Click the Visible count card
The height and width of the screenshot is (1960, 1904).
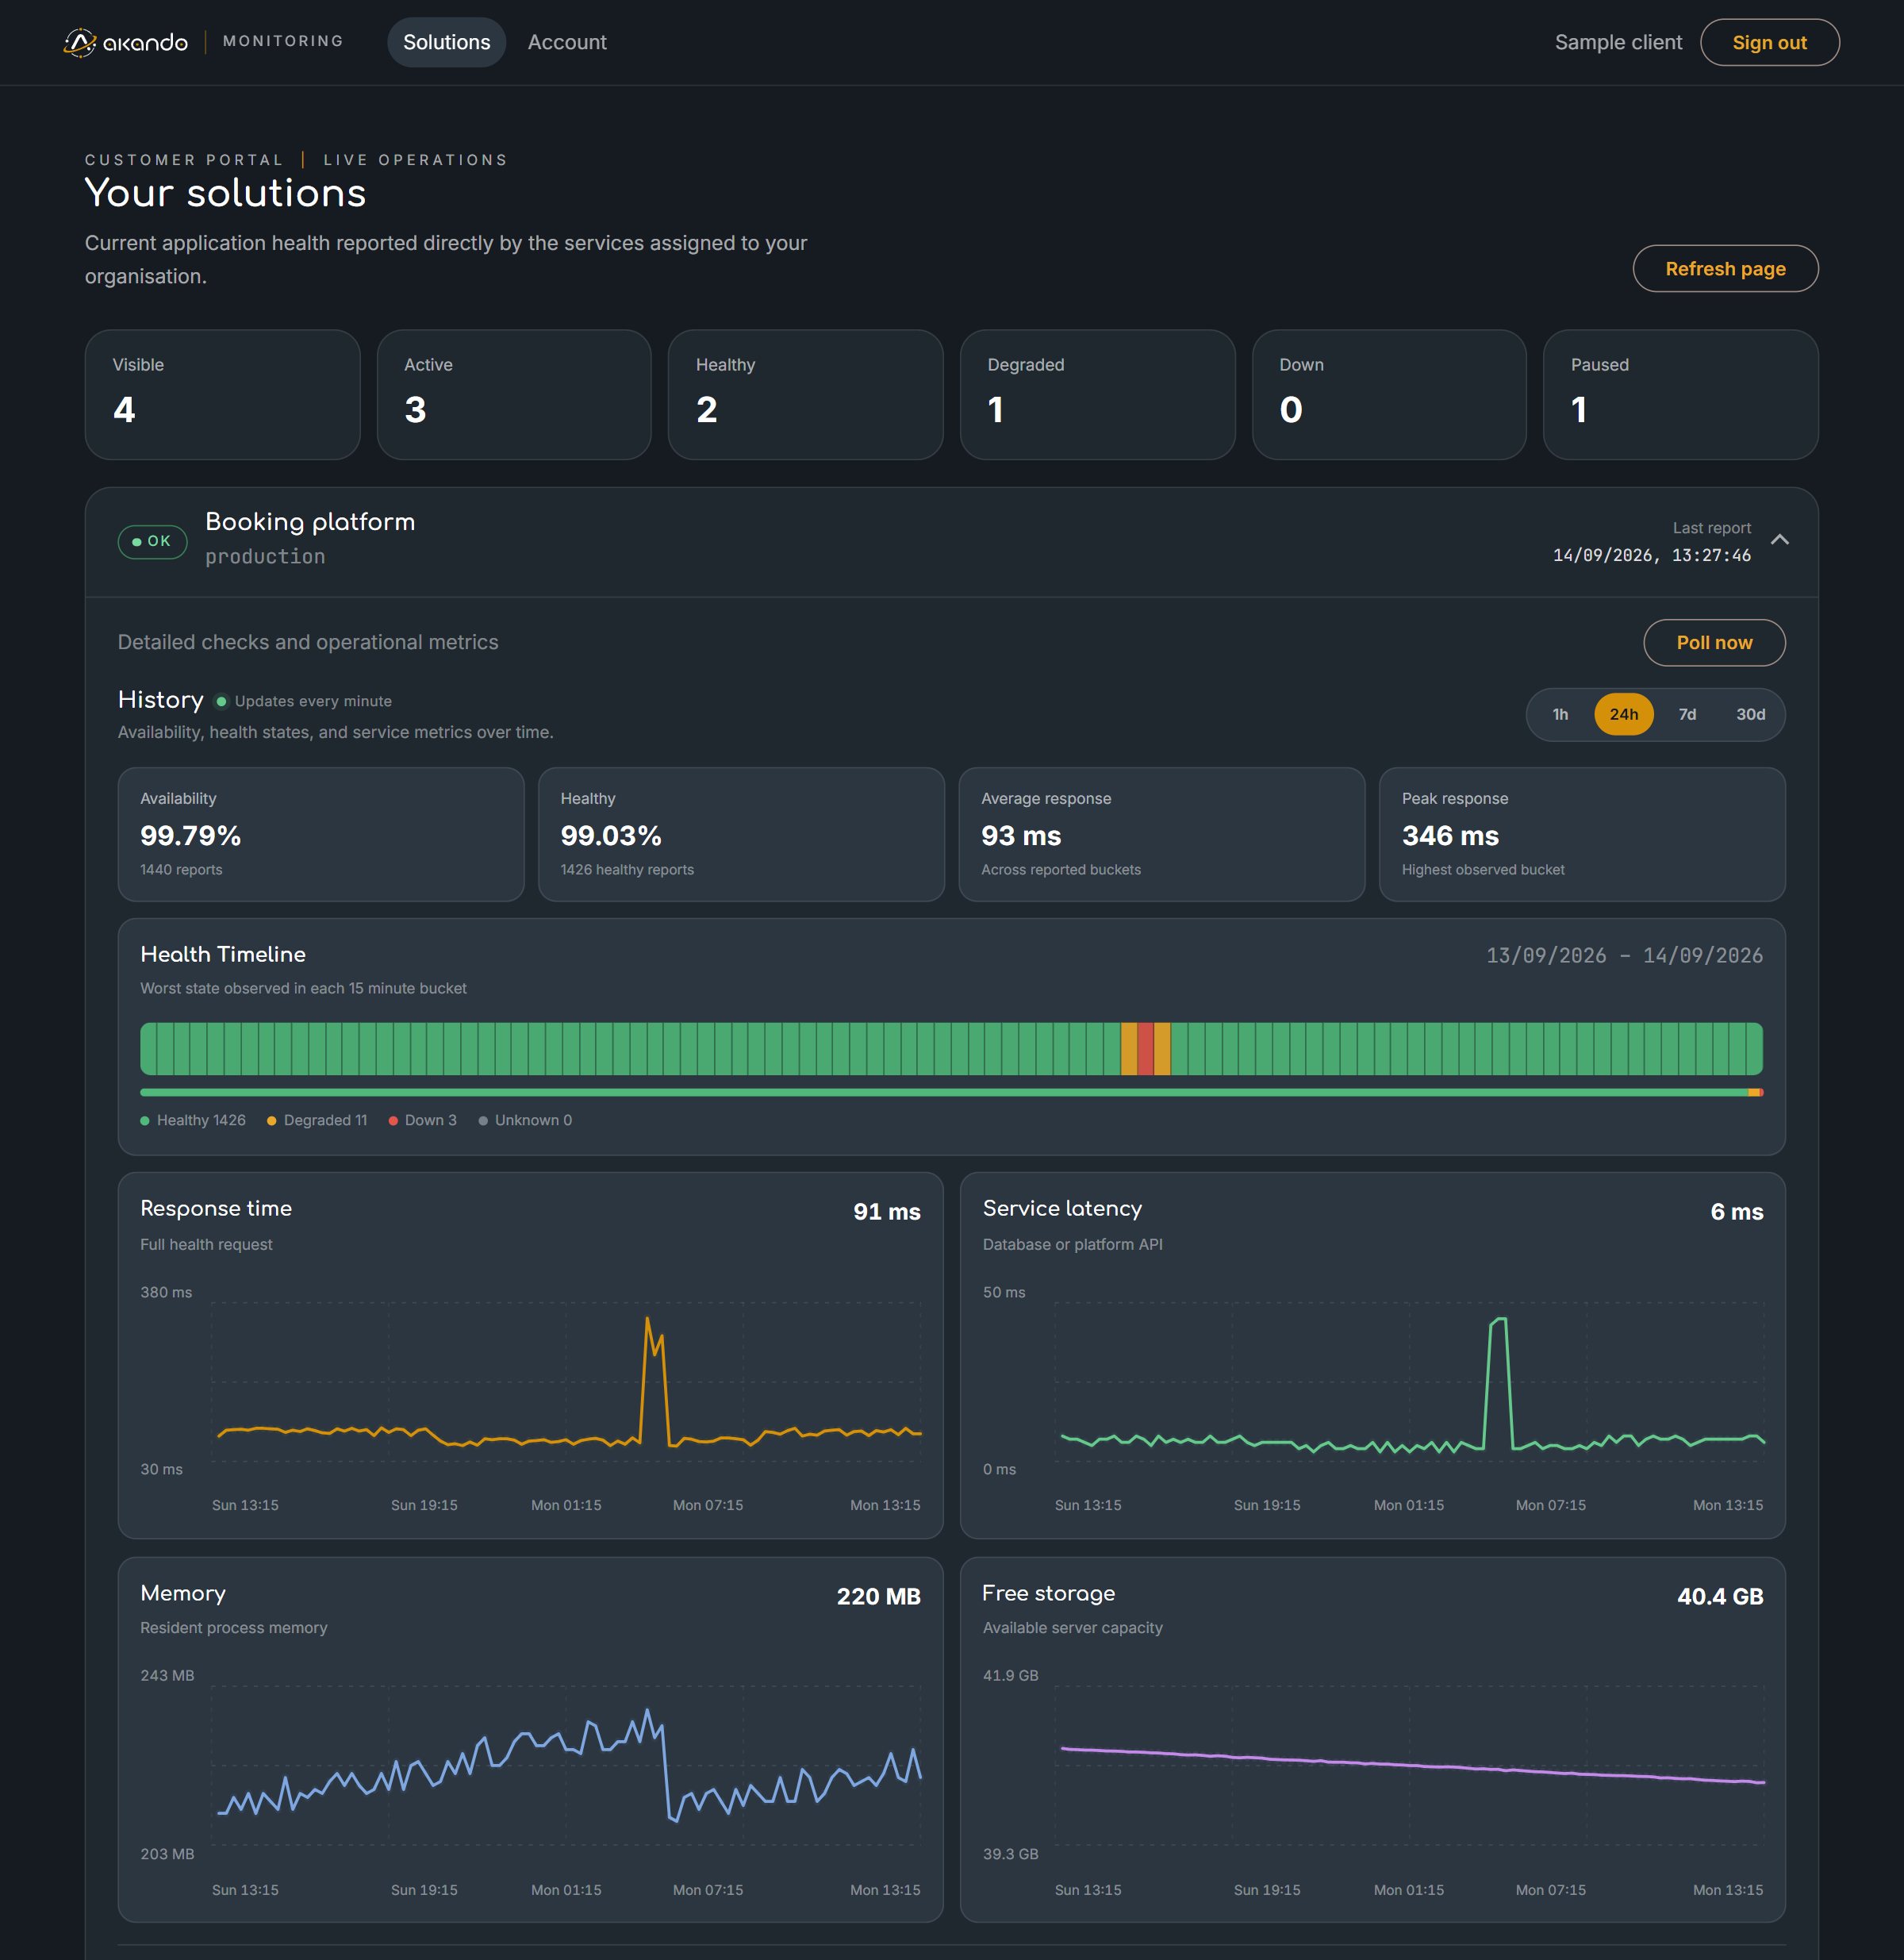click(222, 394)
